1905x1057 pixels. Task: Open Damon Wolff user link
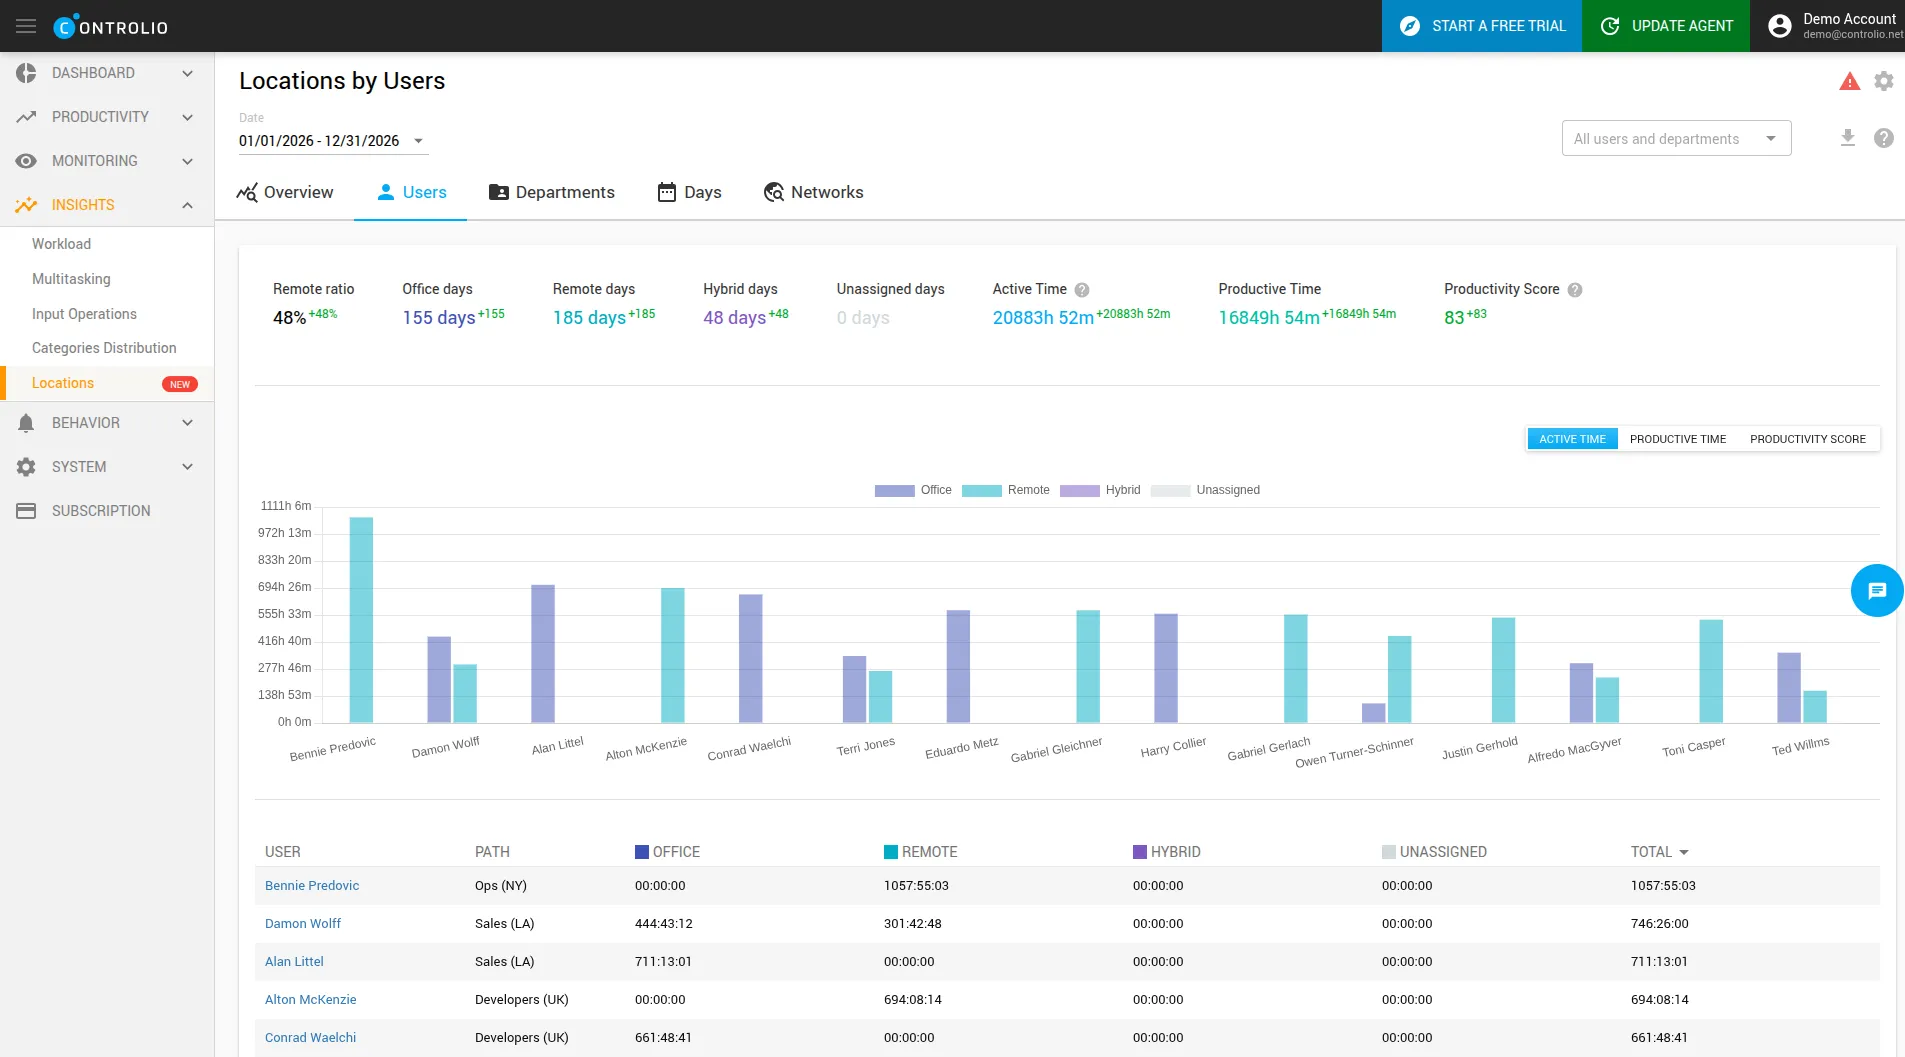[x=303, y=924]
